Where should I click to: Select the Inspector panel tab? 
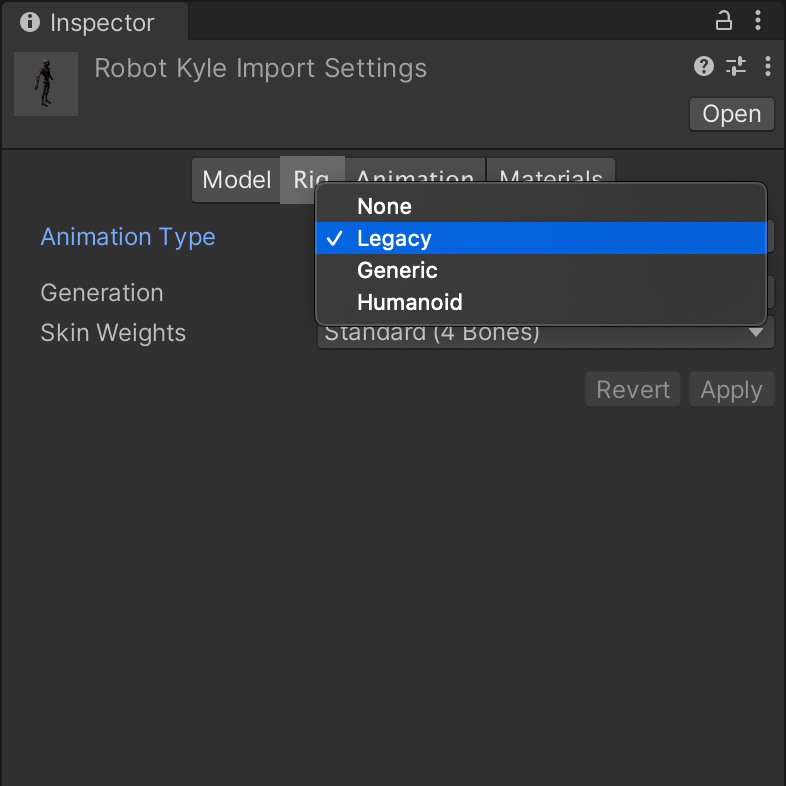93,22
